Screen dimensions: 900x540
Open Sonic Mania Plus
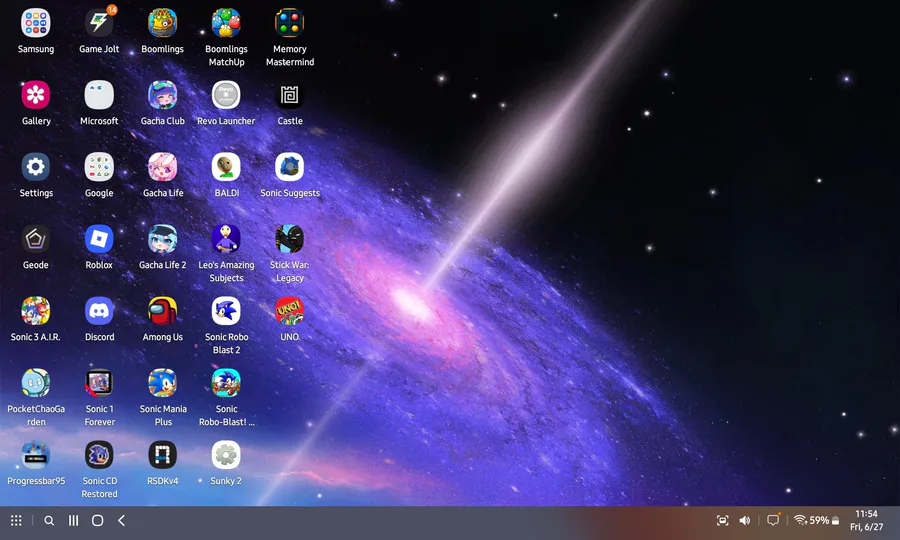click(162, 383)
